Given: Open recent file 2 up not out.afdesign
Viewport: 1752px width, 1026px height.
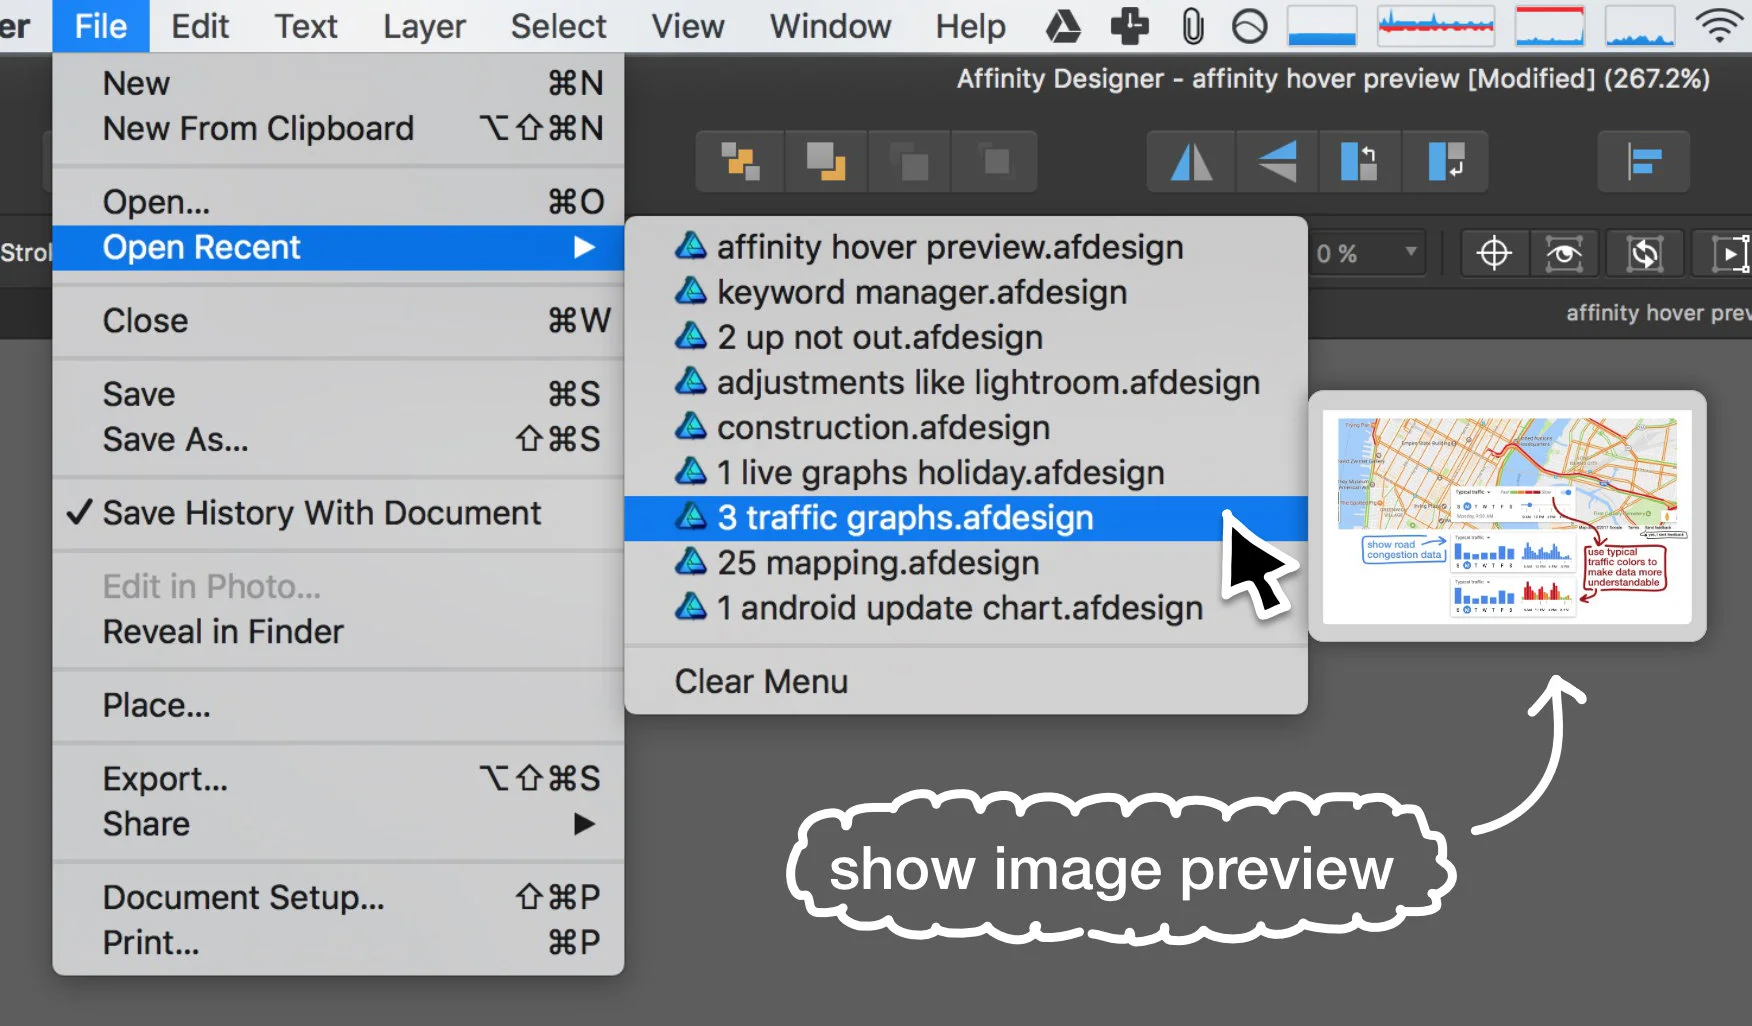Looking at the screenshot, I should point(966,337).
